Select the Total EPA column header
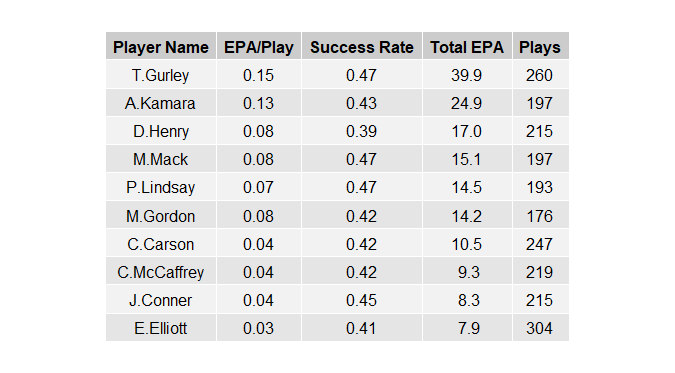 click(x=467, y=46)
